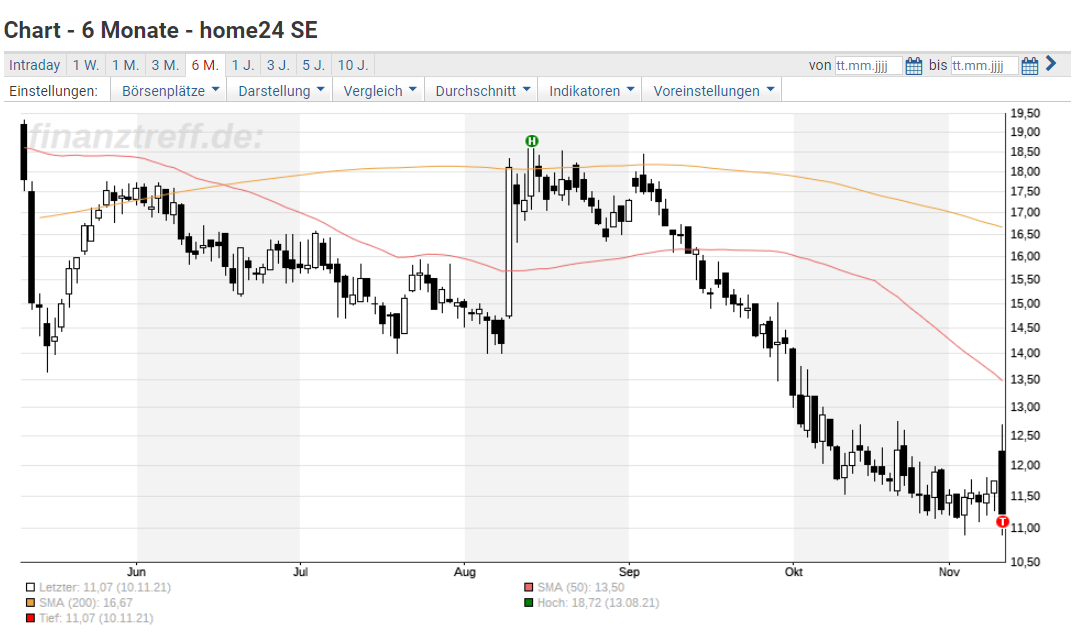
Task: Open the Vergleich dropdown
Action: [379, 90]
